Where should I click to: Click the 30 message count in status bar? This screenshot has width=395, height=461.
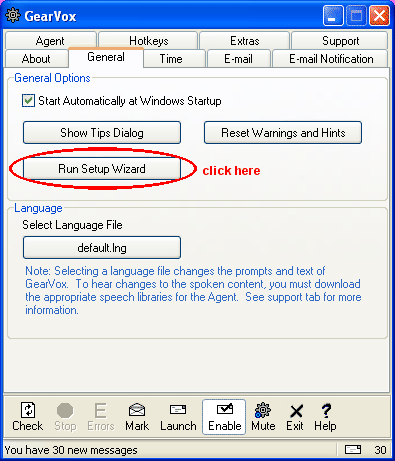click(380, 450)
